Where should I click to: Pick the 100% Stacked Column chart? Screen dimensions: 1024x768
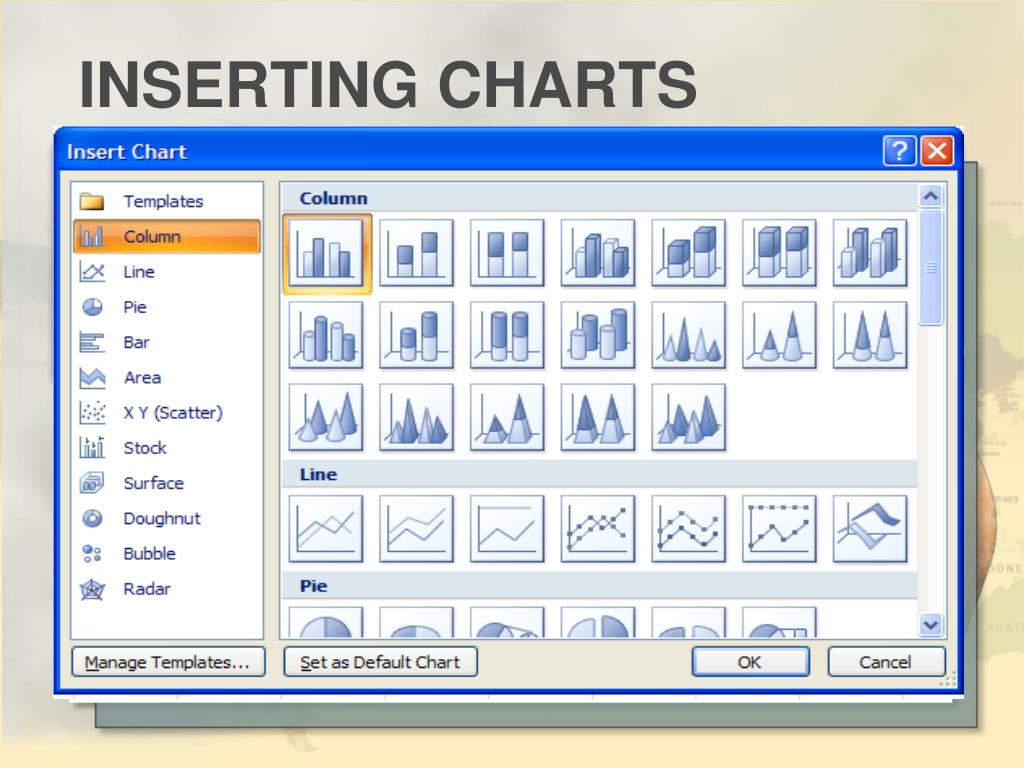pos(507,253)
